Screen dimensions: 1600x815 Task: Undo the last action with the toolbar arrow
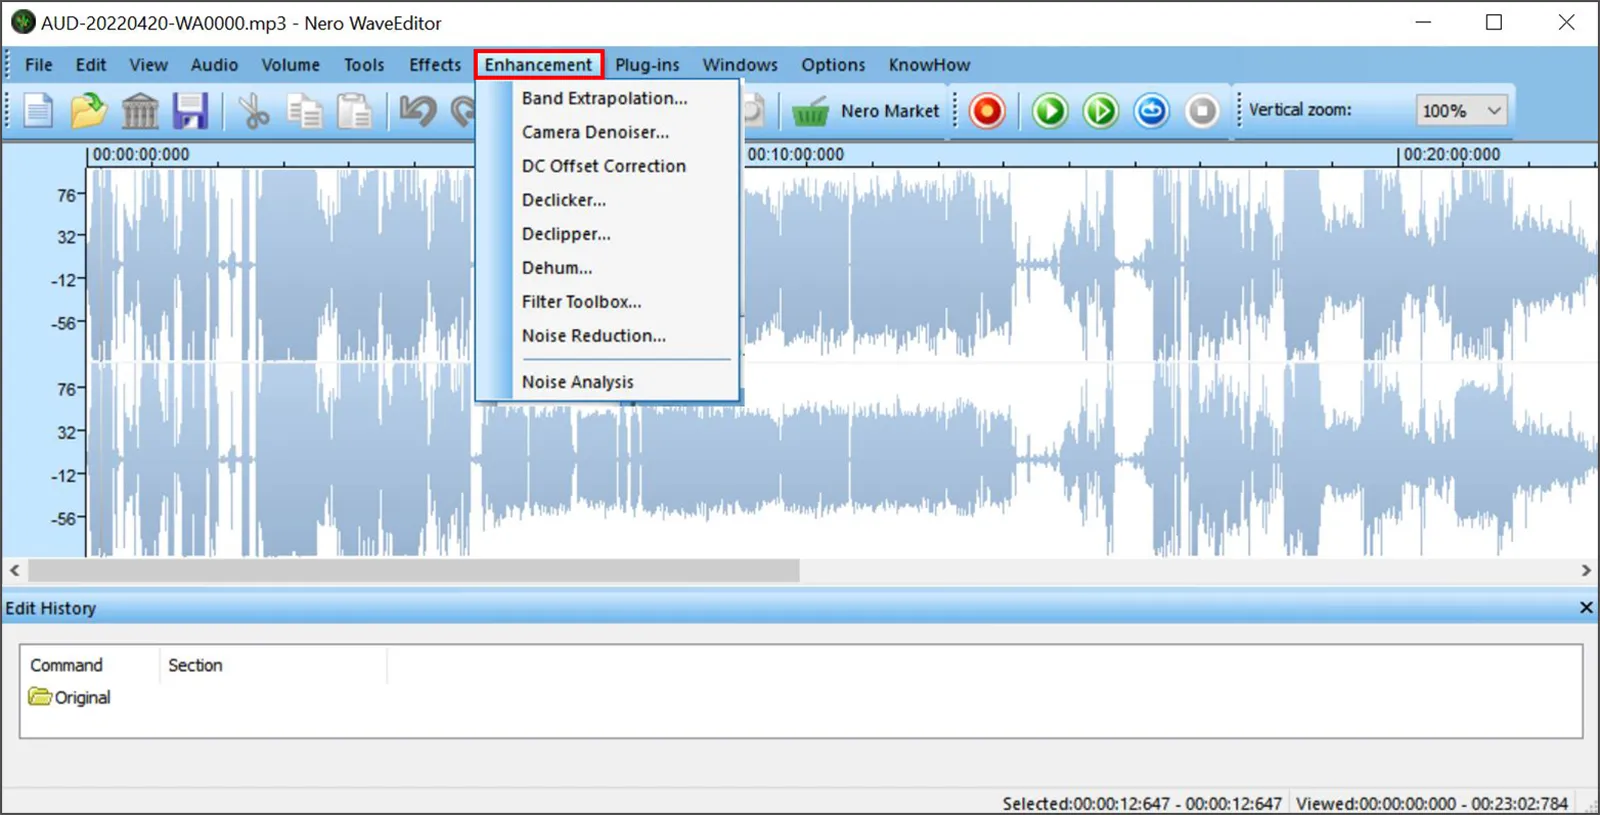(x=418, y=111)
